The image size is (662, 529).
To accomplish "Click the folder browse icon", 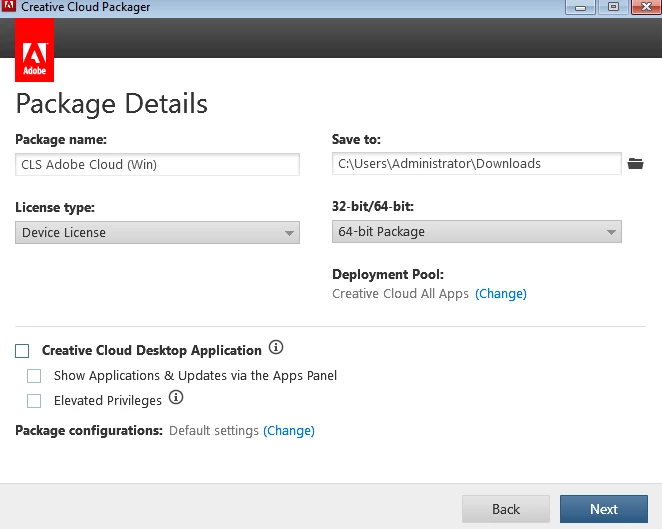I will coord(635,164).
